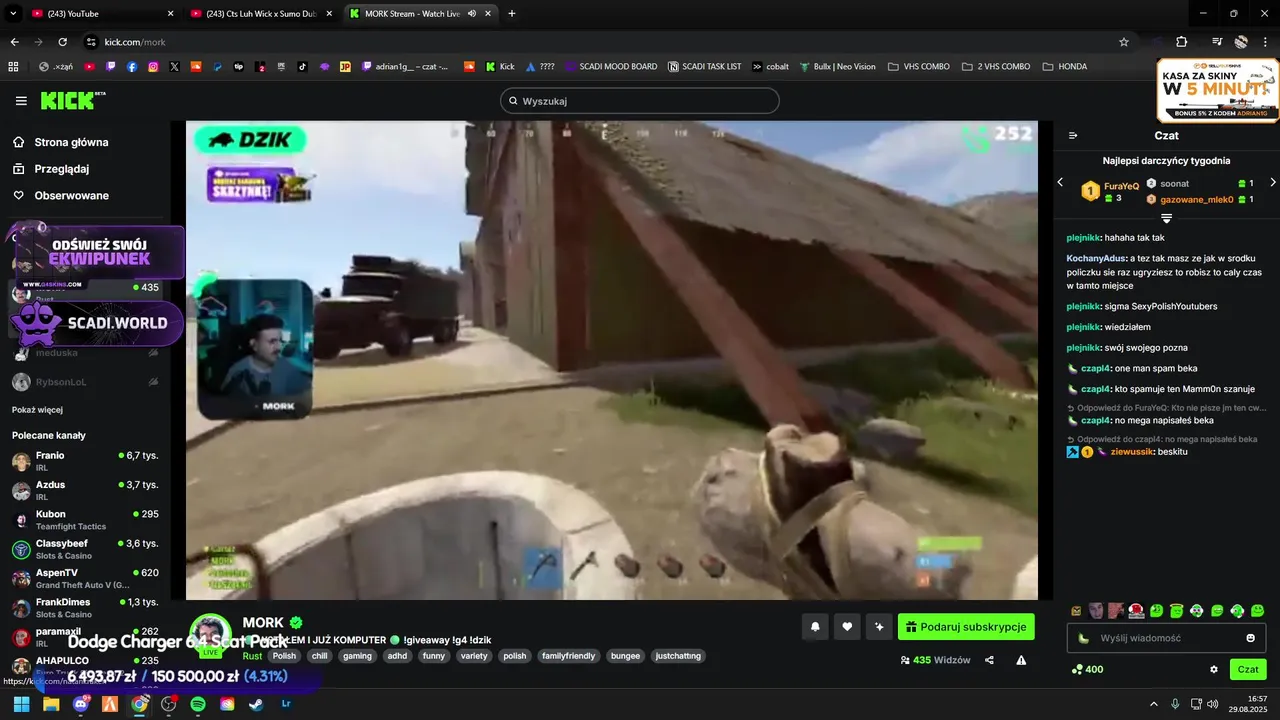The height and width of the screenshot is (720, 1280).
Task: Open the PayPal bookmark icon
Action: [217, 67]
